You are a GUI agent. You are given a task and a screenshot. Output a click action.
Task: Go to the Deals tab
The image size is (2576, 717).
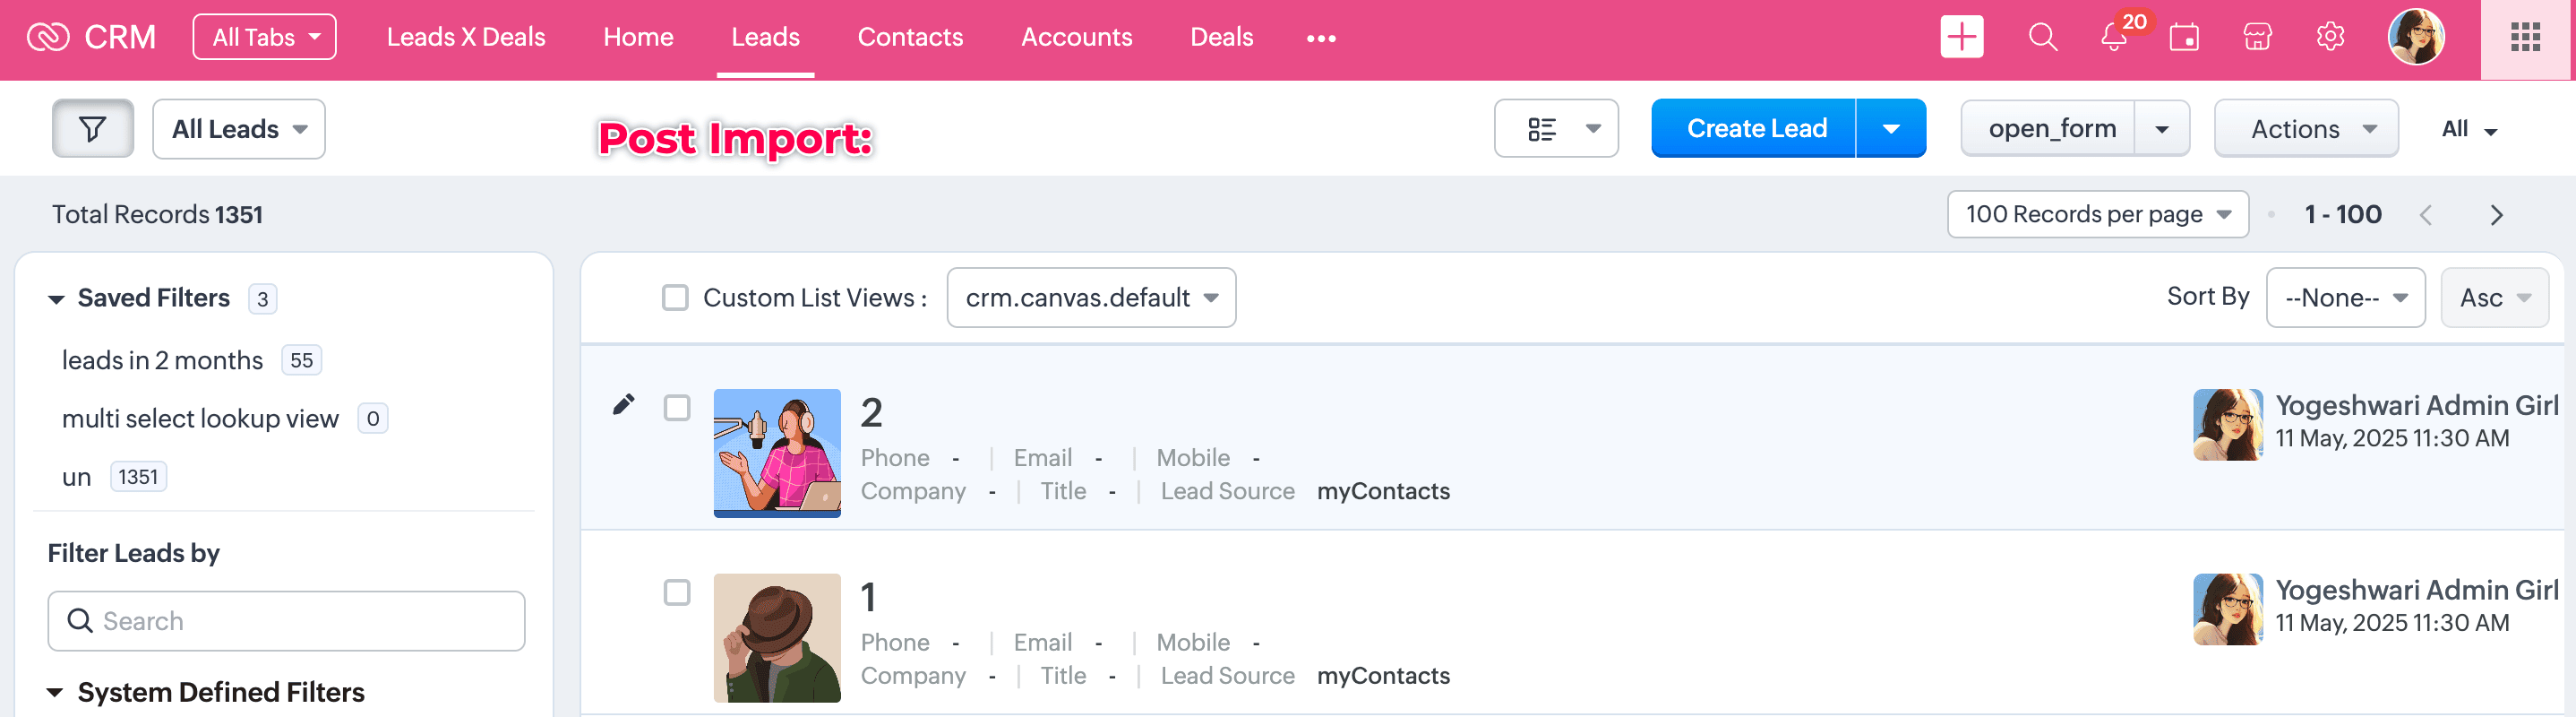tap(1221, 38)
